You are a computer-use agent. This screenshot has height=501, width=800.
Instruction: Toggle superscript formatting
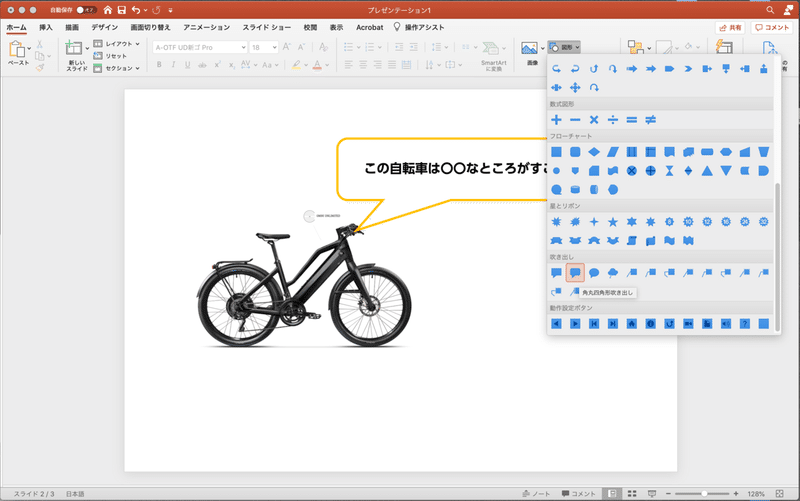click(217, 65)
